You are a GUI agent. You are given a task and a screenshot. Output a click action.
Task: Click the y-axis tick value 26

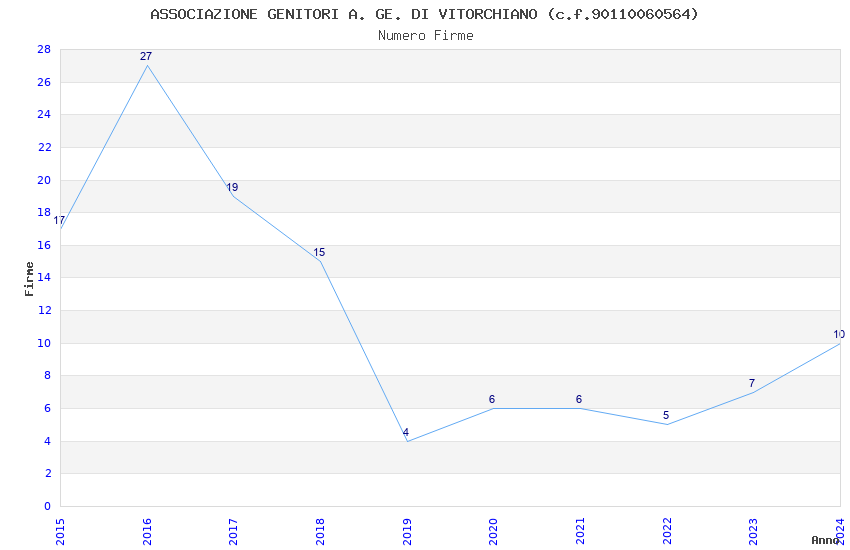44,82
